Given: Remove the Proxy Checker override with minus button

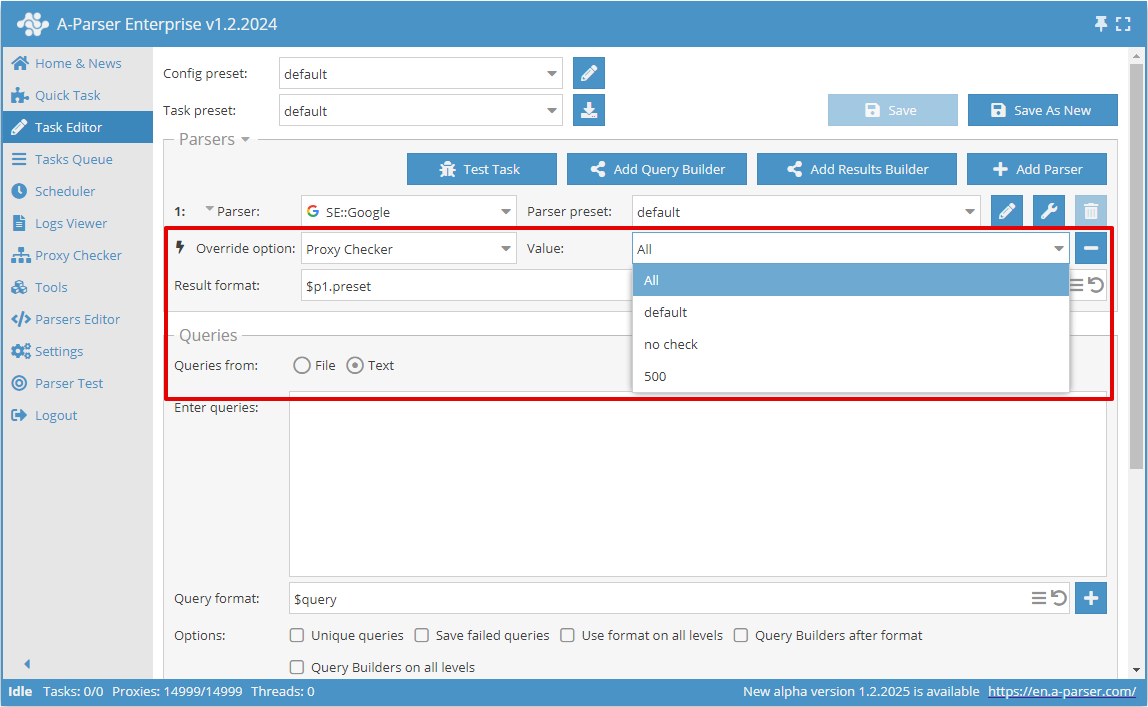Looking at the screenshot, I should click(x=1090, y=247).
